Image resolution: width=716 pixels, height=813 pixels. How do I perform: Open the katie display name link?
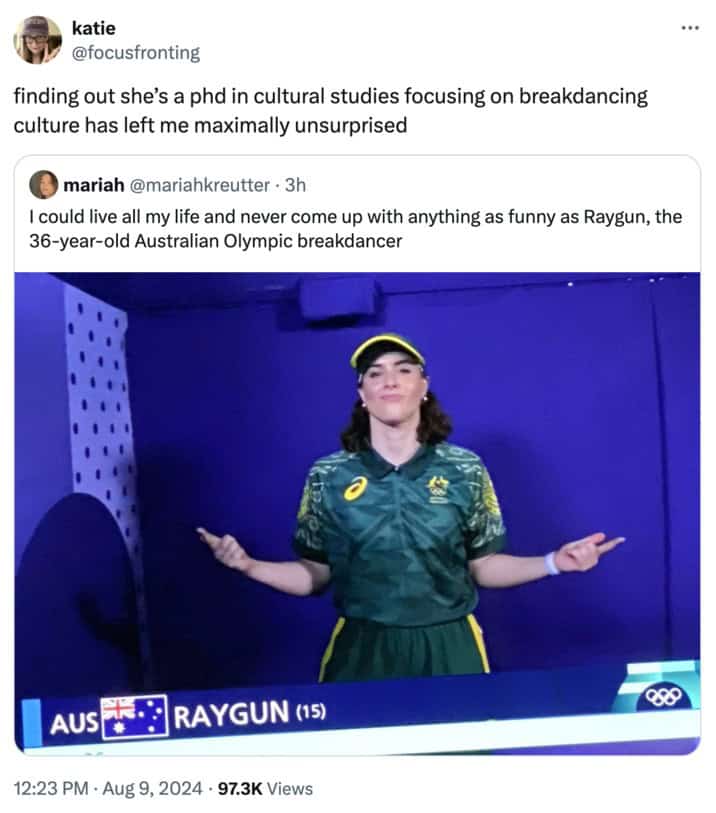point(93,28)
